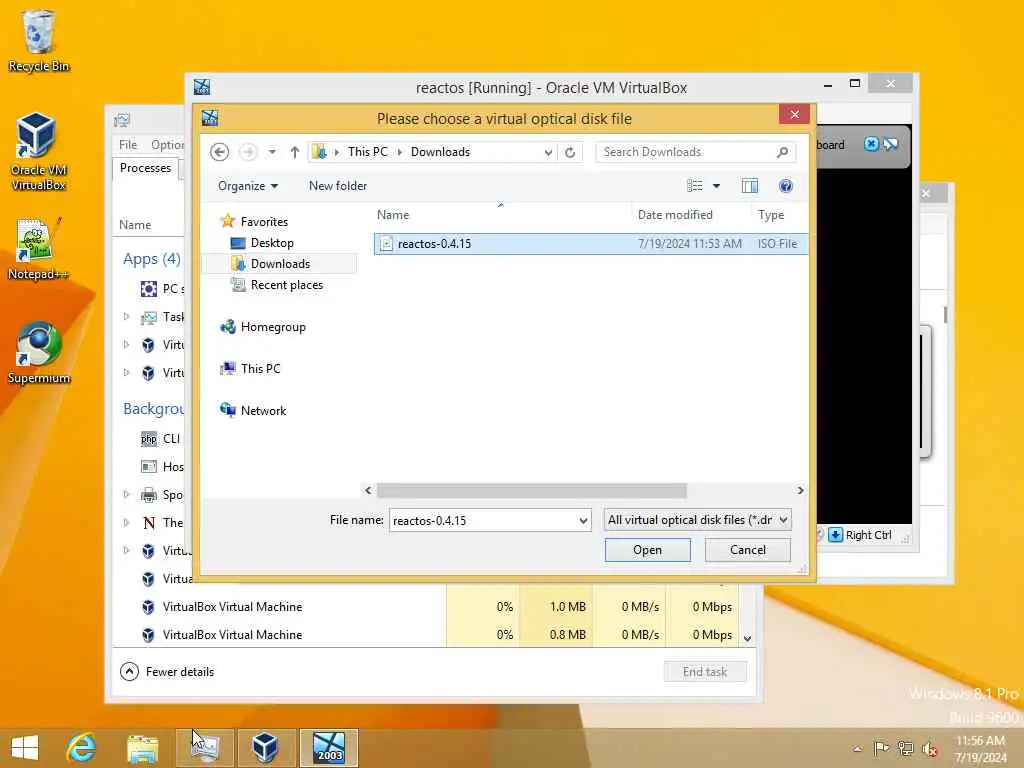
Task: Open Supermium desktop shortcut
Action: click(x=39, y=353)
